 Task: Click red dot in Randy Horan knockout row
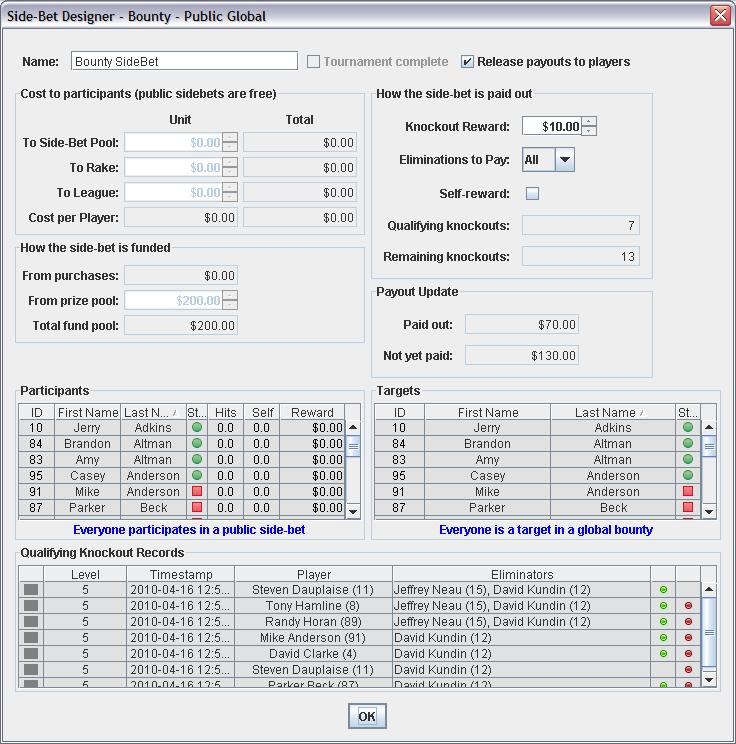[x=688, y=622]
